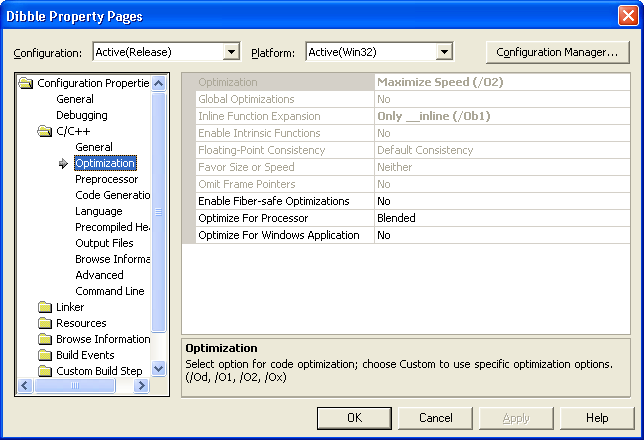Click the Resources folder icon
This screenshot has height=440, width=644.
click(x=44, y=323)
